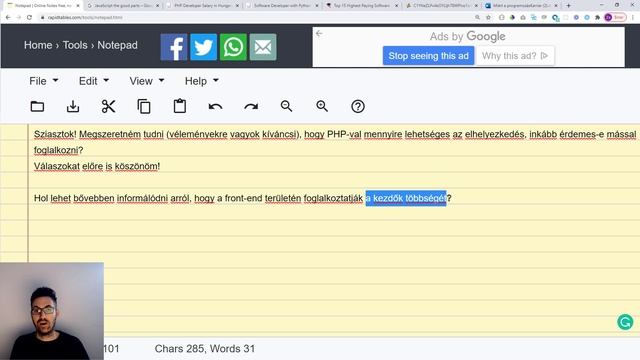Open the Chrome profile avatar
This screenshot has width=640, height=360.
click(x=608, y=18)
